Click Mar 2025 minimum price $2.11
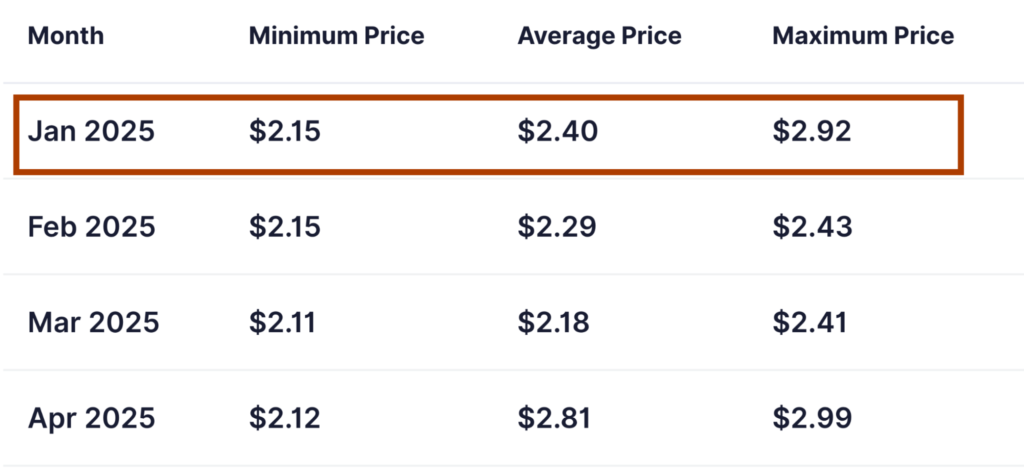This screenshot has height=469, width=1024. pos(281,323)
